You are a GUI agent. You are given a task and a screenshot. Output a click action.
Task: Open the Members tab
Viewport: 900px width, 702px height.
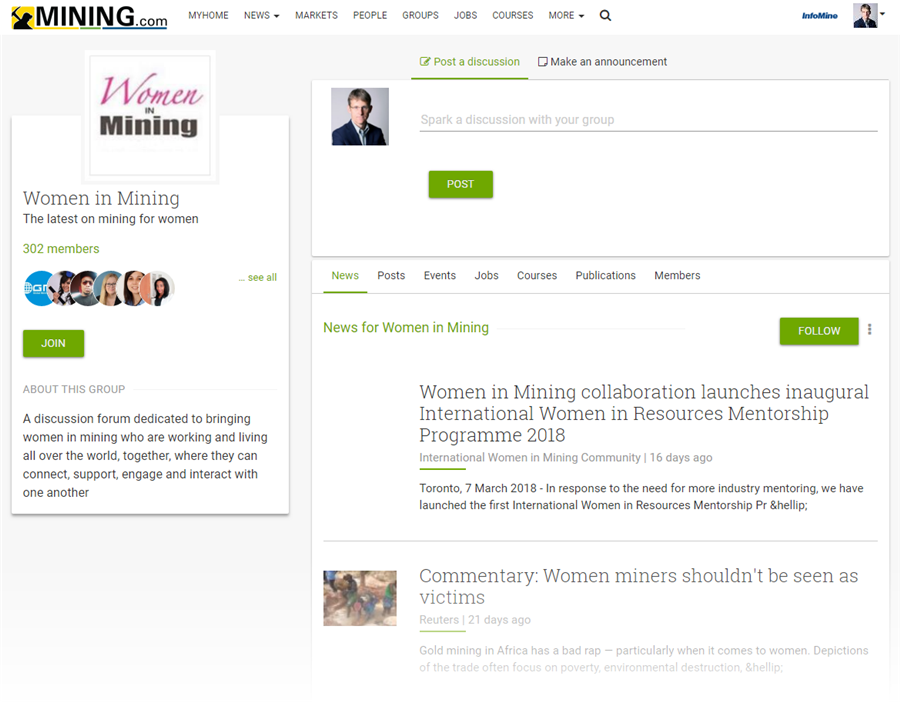(677, 276)
